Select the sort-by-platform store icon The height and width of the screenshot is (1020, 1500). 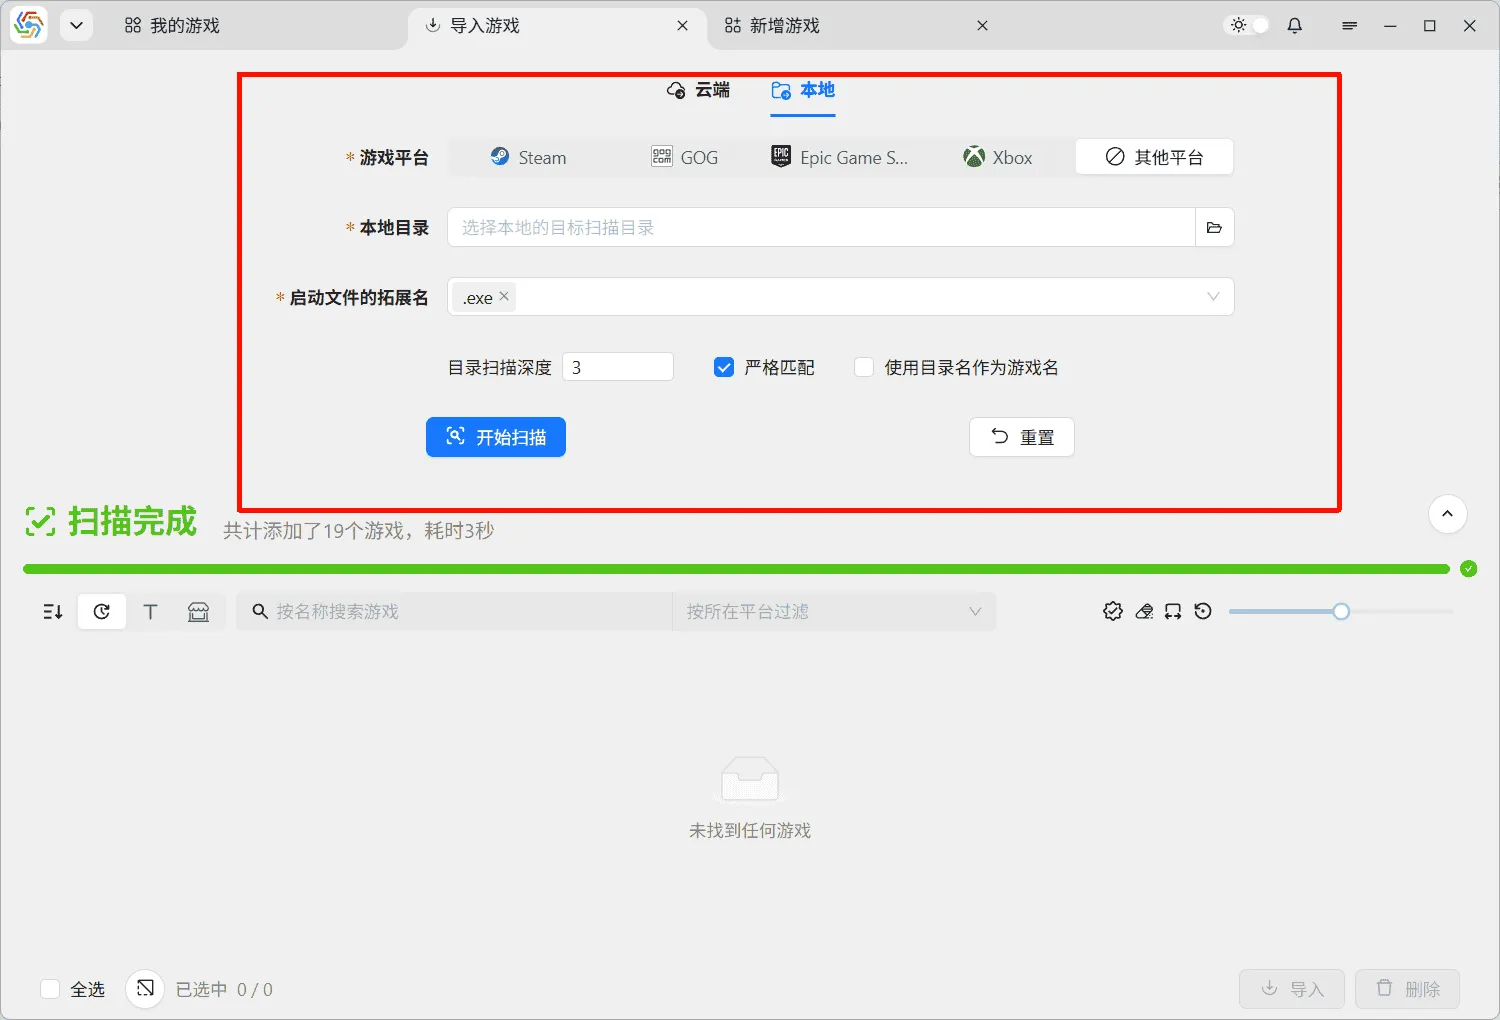[198, 612]
